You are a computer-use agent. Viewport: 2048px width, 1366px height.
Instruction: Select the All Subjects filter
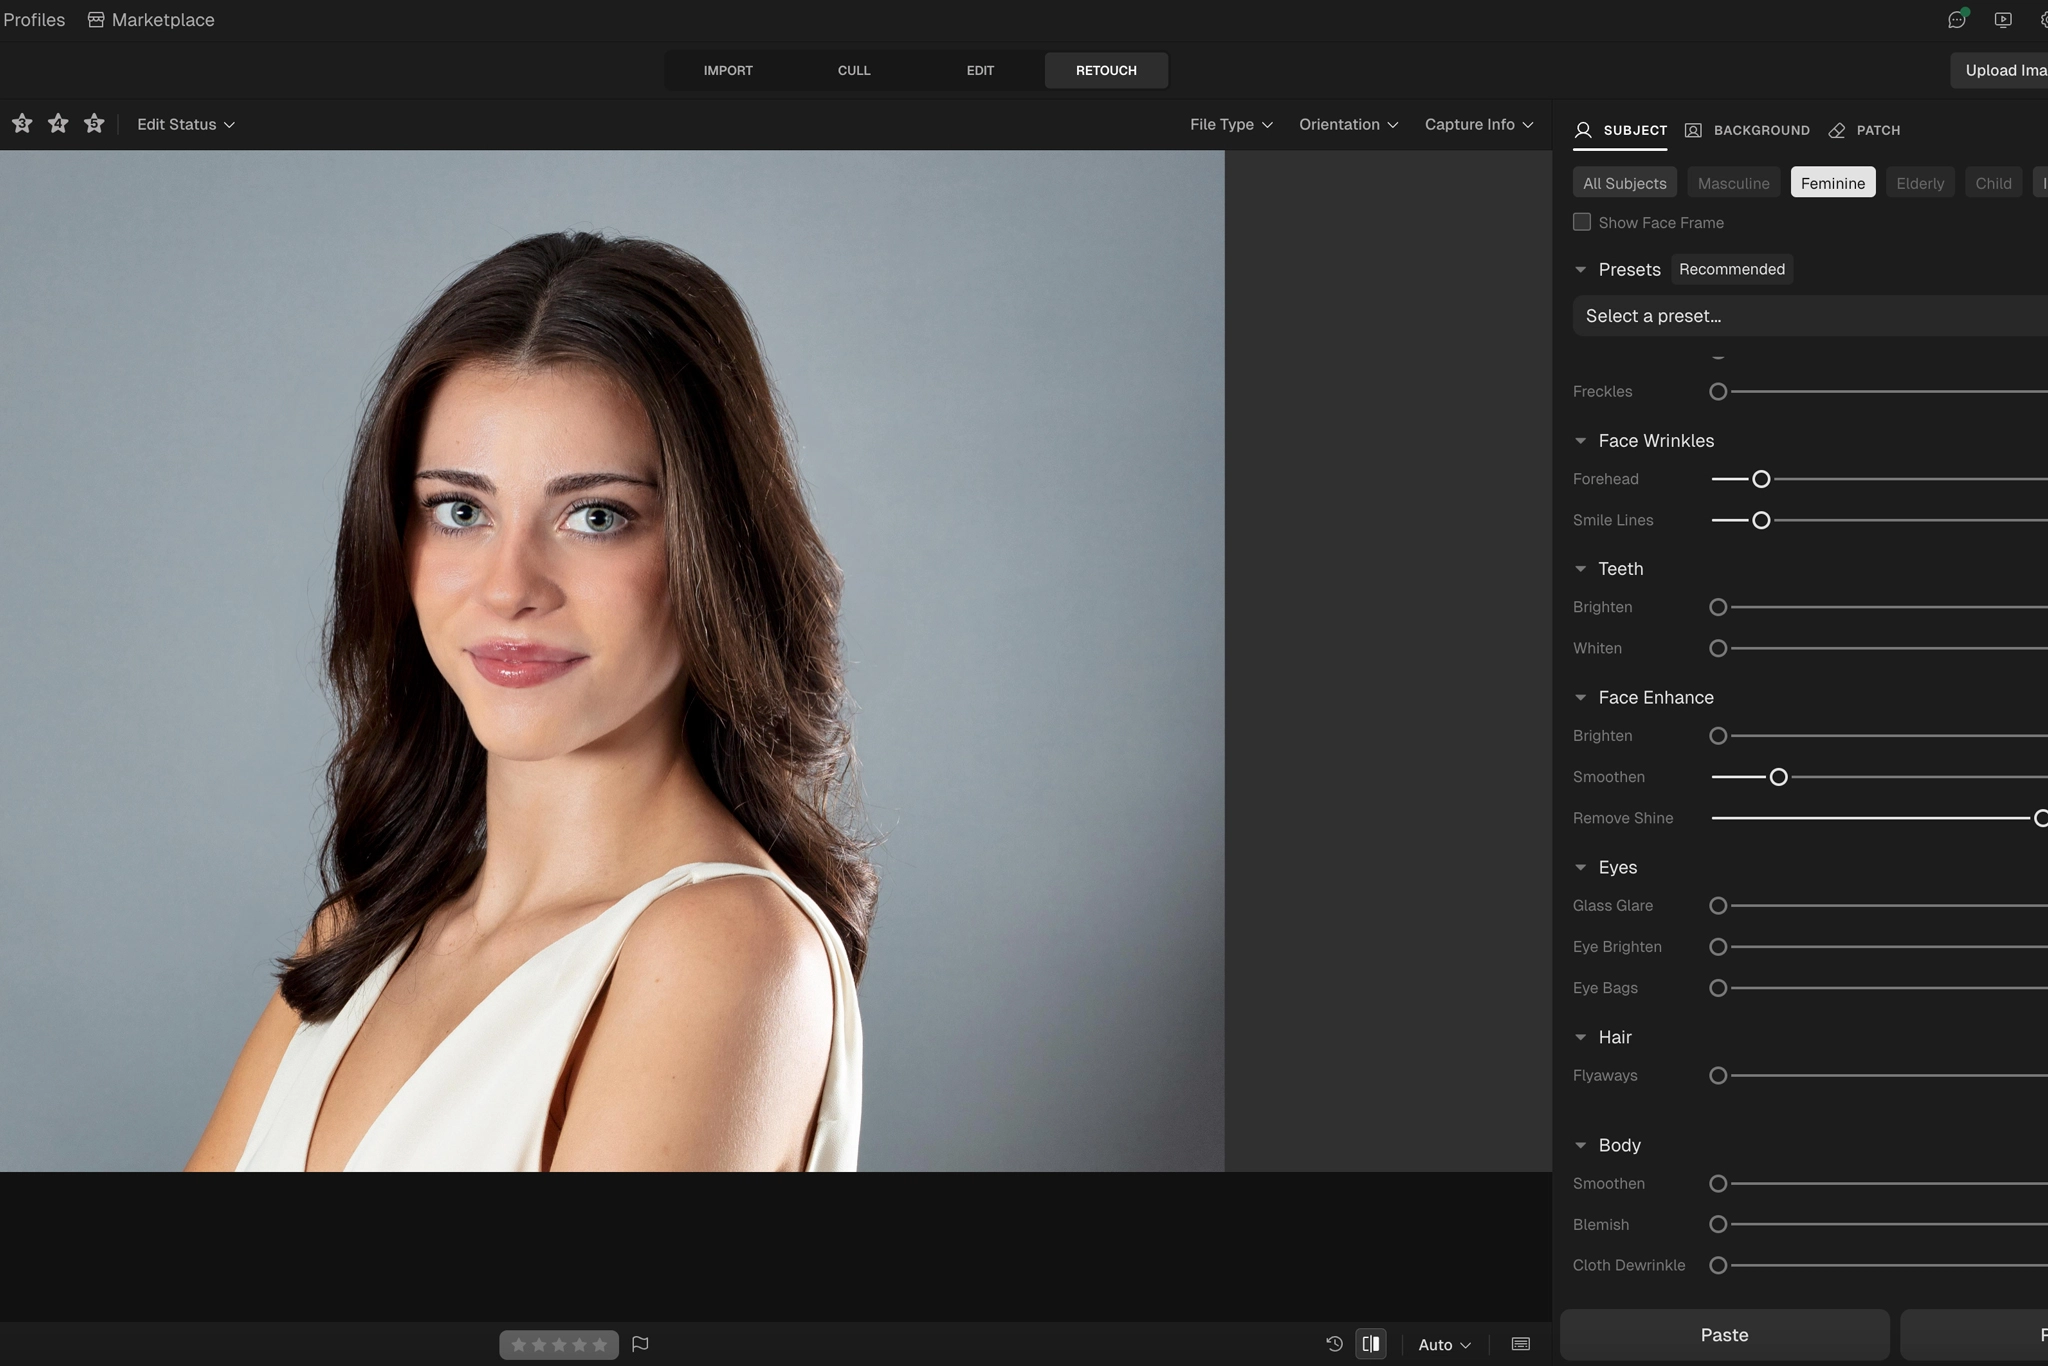pyautogui.click(x=1625, y=183)
